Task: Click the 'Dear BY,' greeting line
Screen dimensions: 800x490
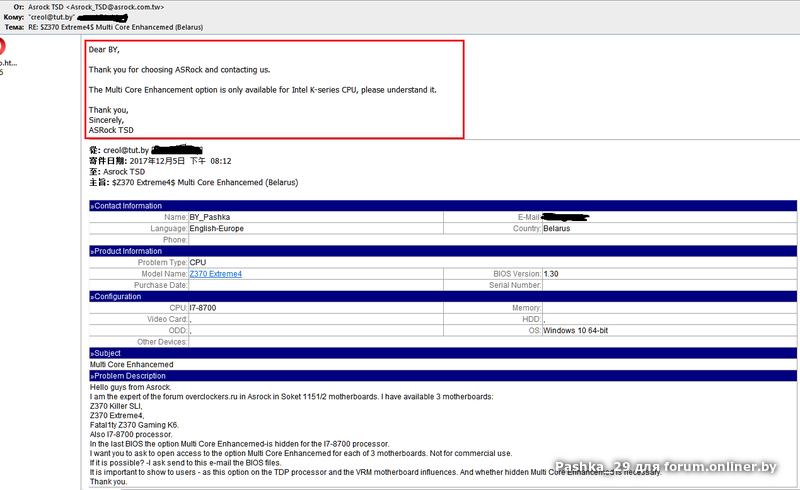Action: click(x=104, y=50)
